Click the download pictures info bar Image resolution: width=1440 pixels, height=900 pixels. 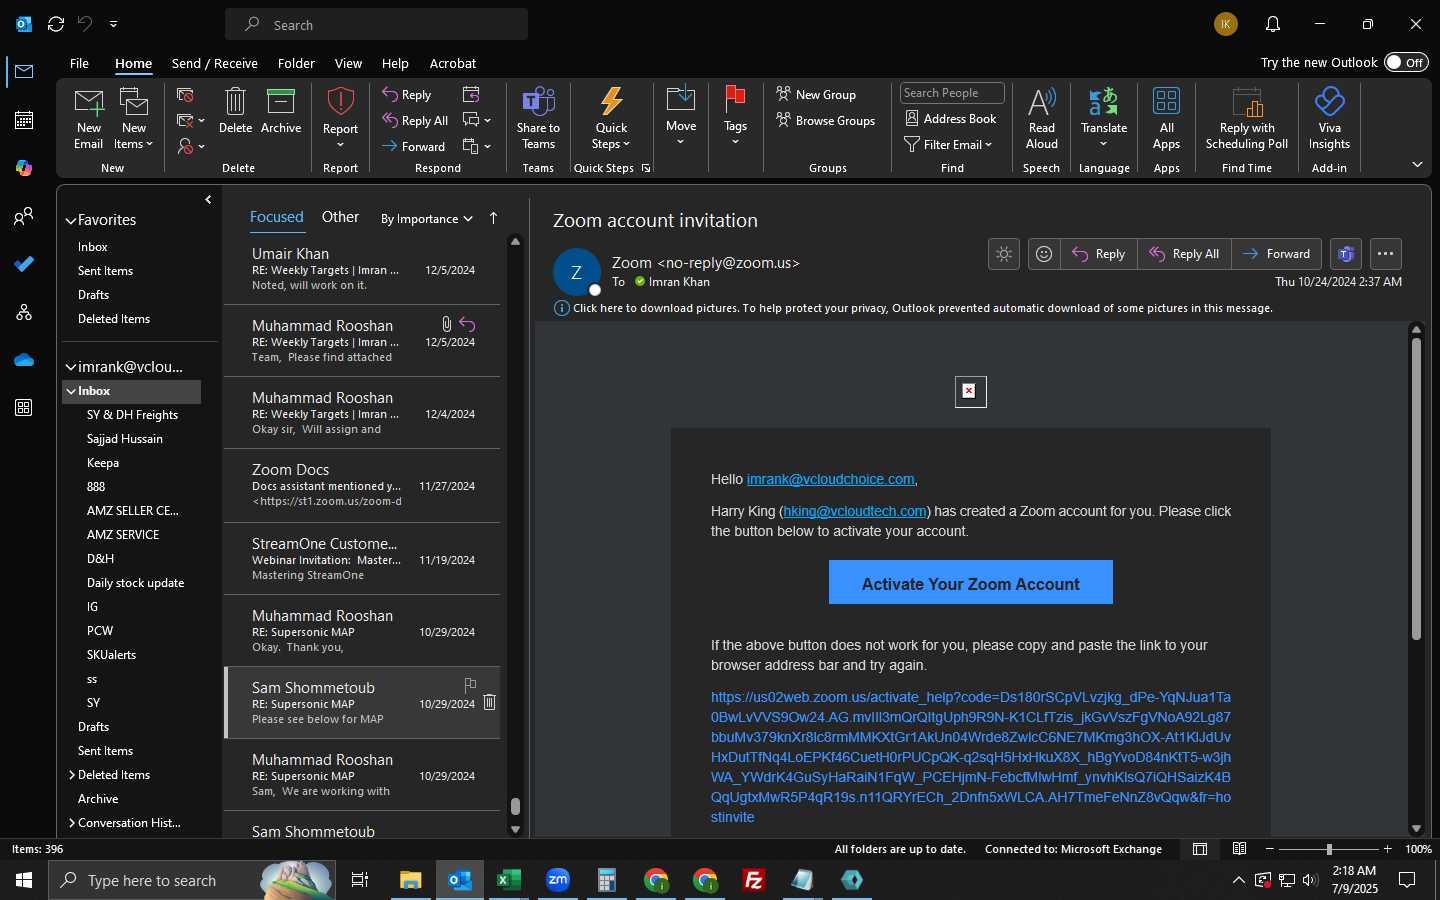point(914,308)
